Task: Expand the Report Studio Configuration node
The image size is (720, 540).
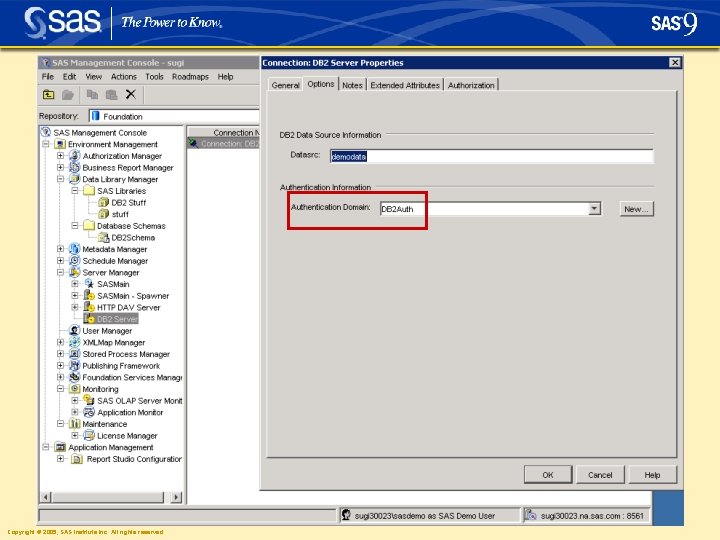Action: pos(60,459)
